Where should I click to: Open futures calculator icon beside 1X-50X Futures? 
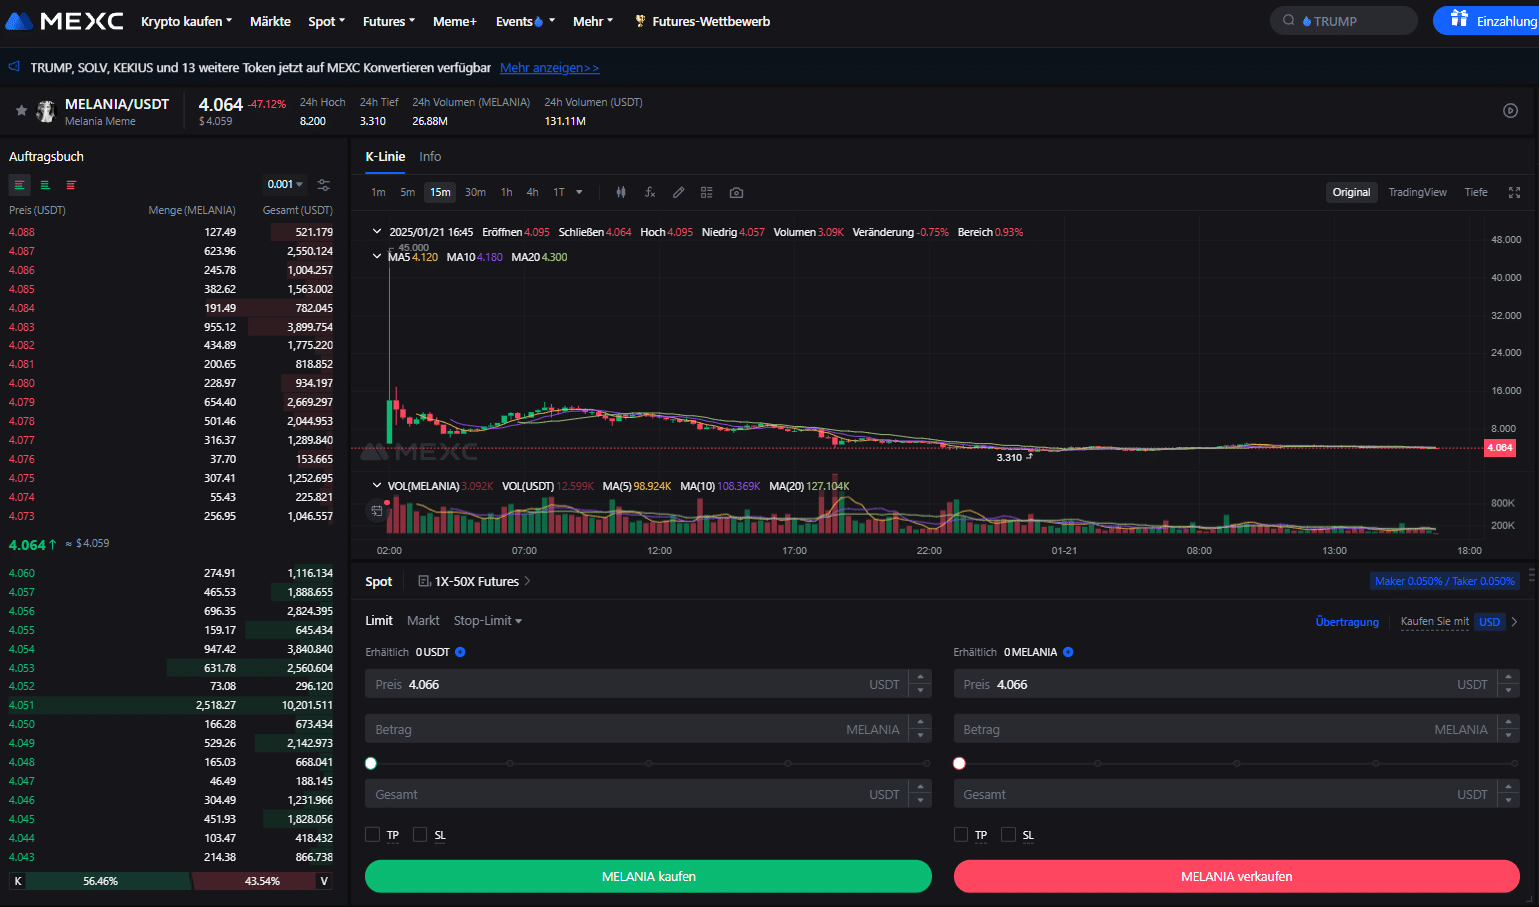pyautogui.click(x=424, y=581)
